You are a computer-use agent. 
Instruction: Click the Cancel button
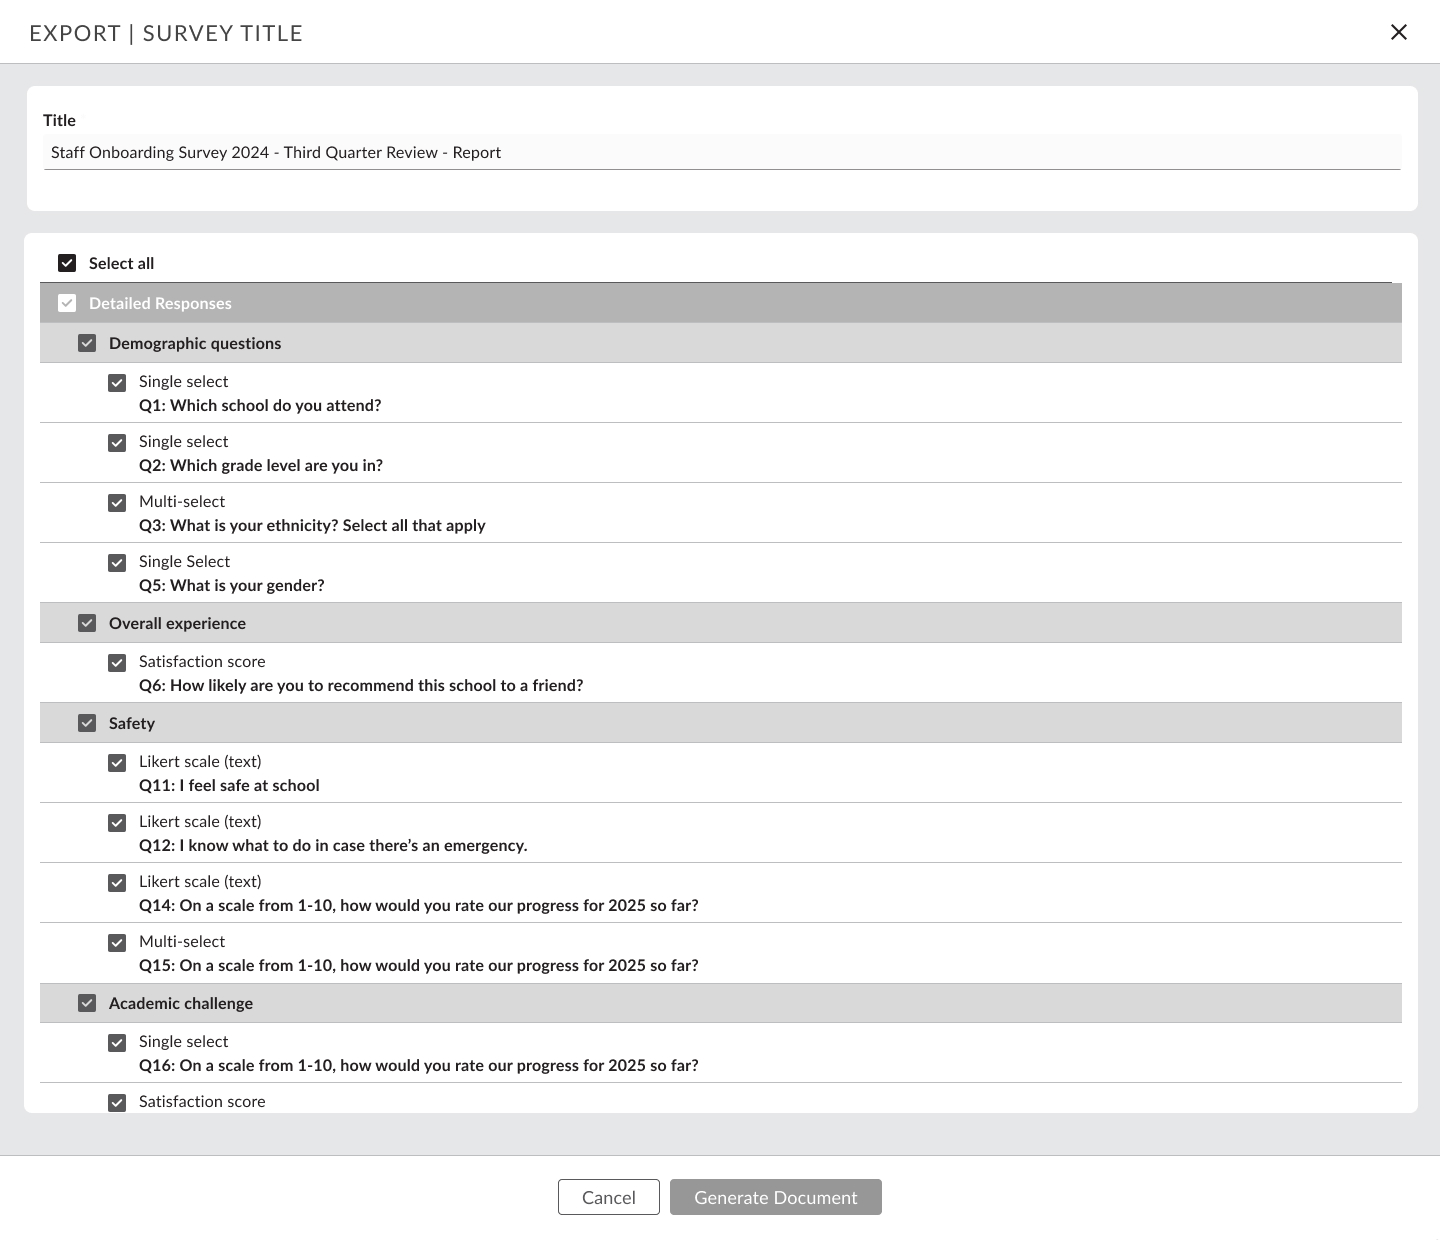coord(608,1197)
